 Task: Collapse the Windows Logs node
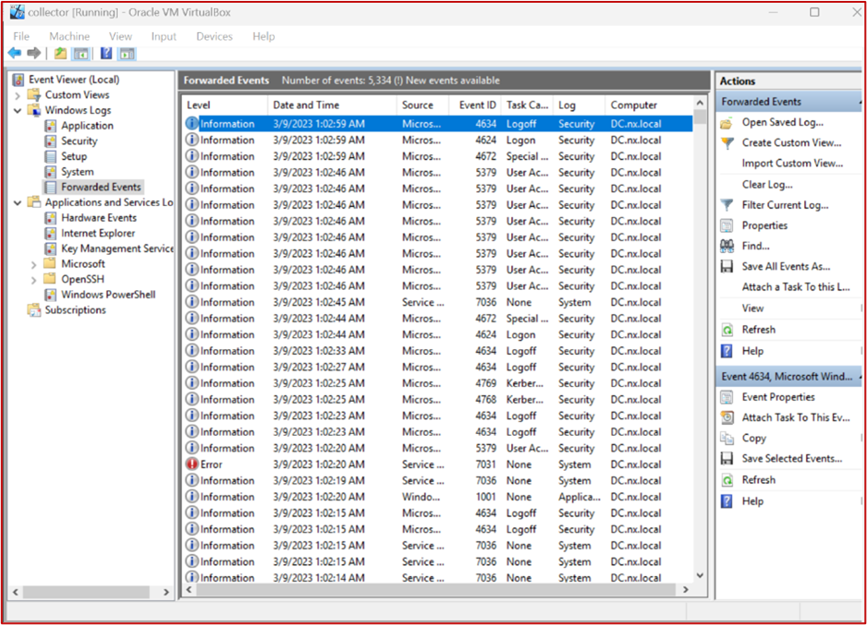click(17, 111)
